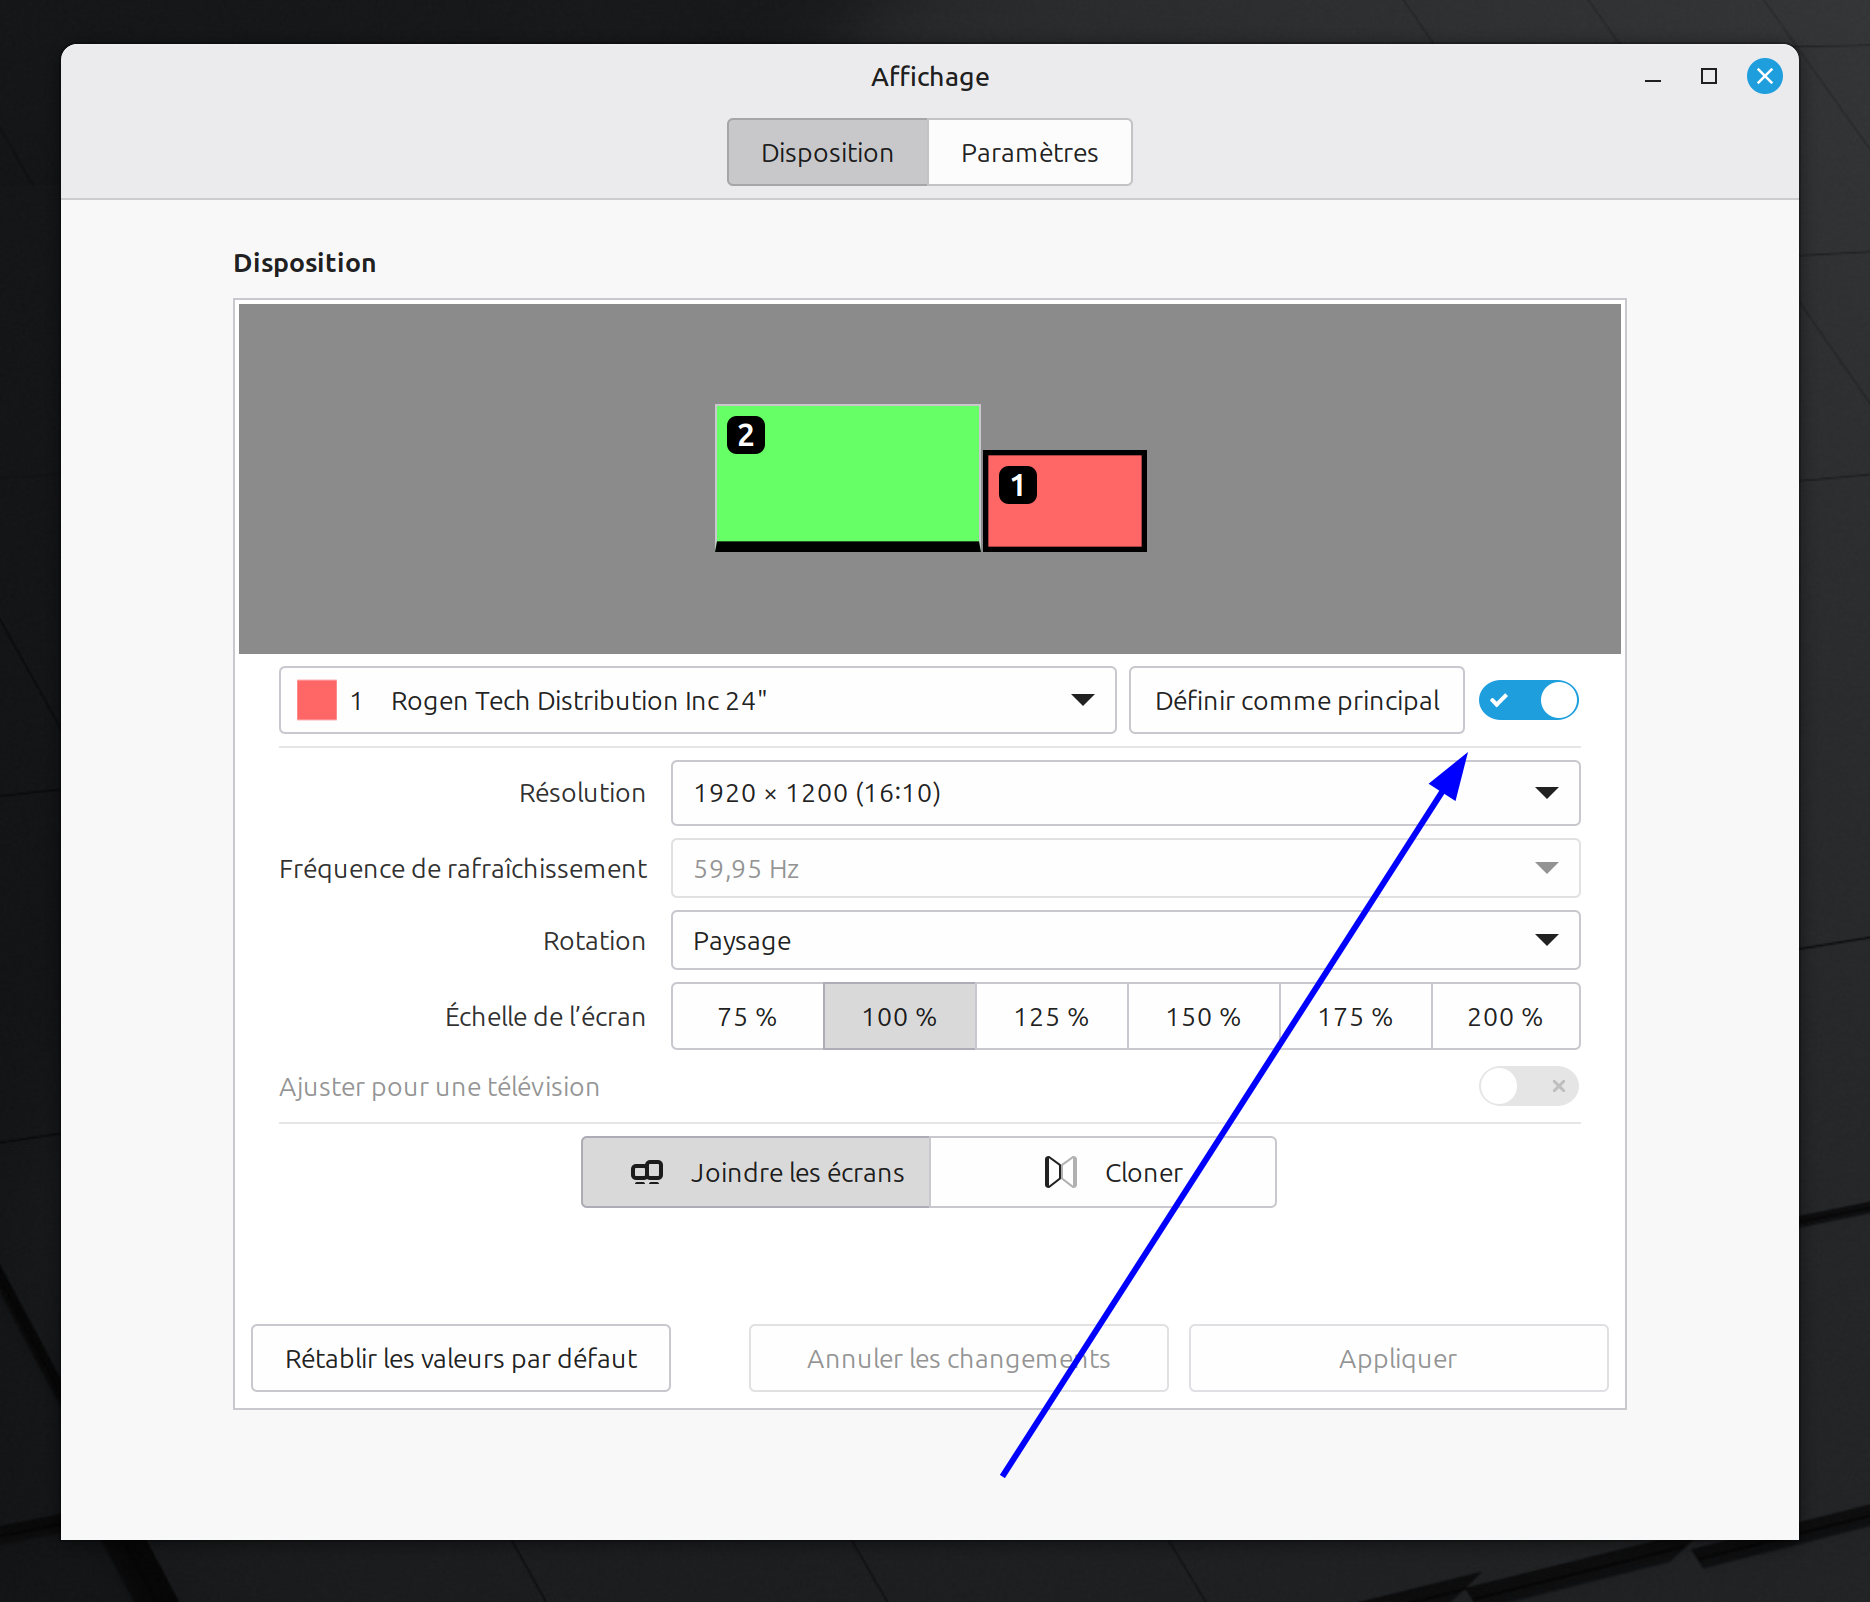Set screen scale to 200 %
1870x1602 pixels.
point(1504,1016)
